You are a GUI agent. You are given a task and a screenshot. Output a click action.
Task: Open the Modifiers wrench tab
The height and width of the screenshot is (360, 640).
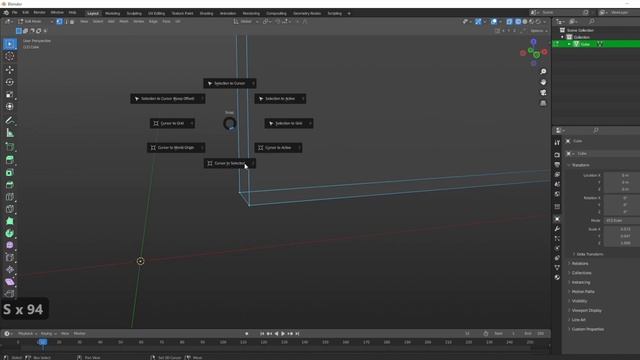click(557, 229)
